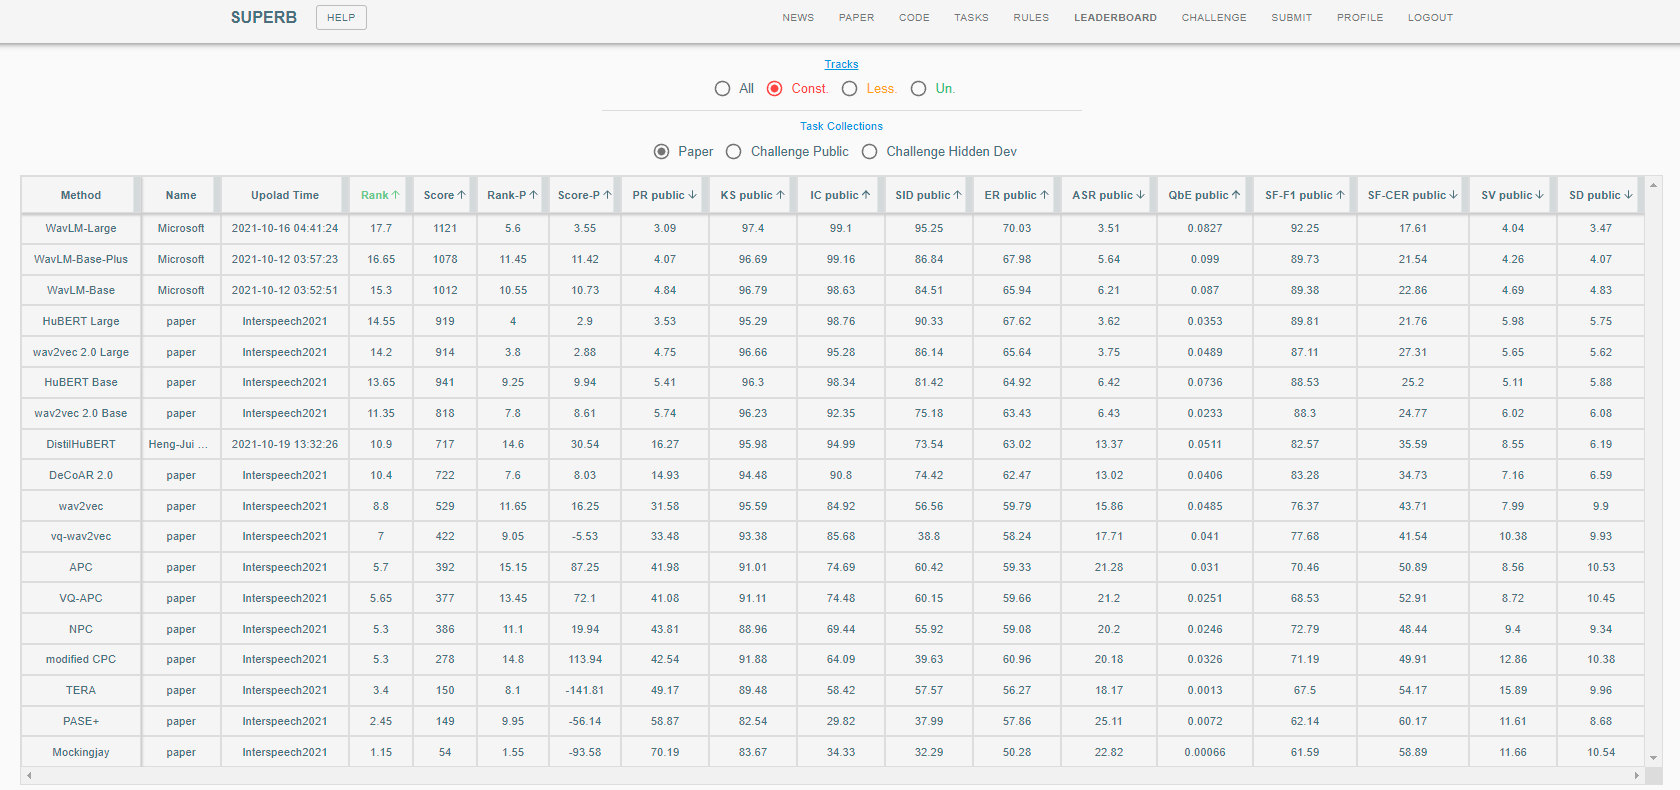Open the RULES page

(x=1031, y=18)
